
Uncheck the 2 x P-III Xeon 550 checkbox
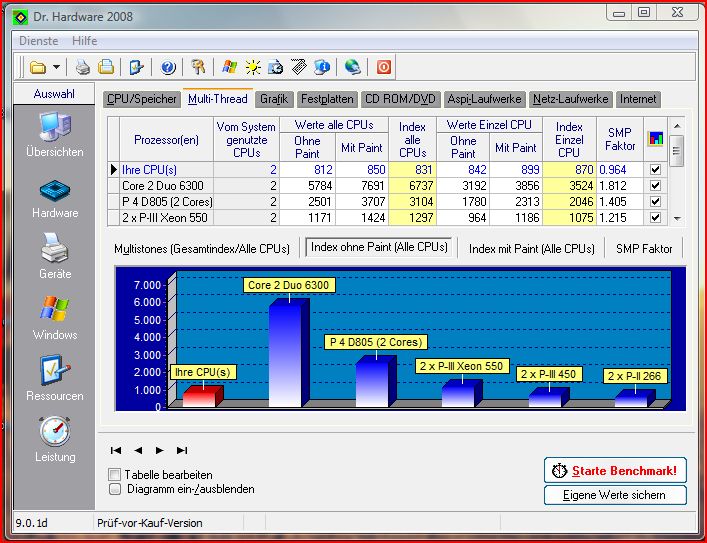coord(656,217)
